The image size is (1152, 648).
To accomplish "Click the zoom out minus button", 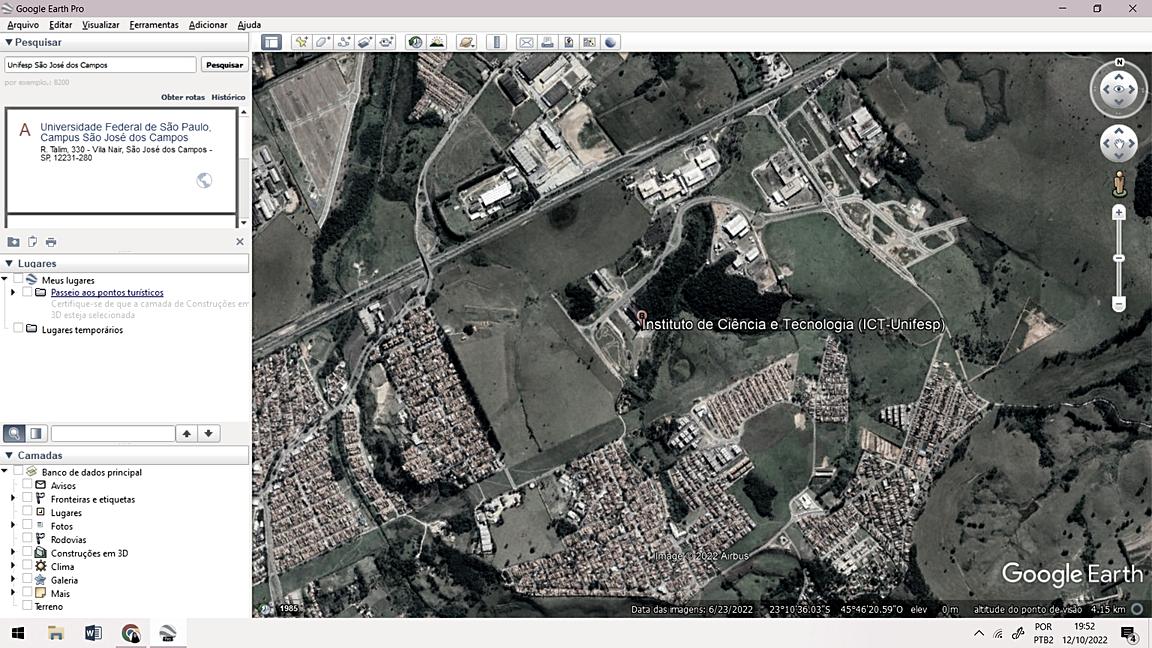I will 1118,303.
